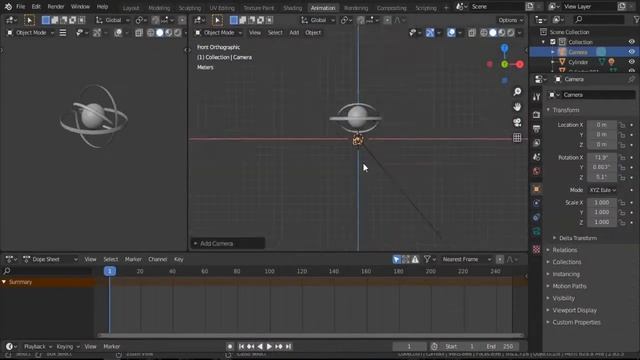Jump to start frame button

tap(241, 347)
